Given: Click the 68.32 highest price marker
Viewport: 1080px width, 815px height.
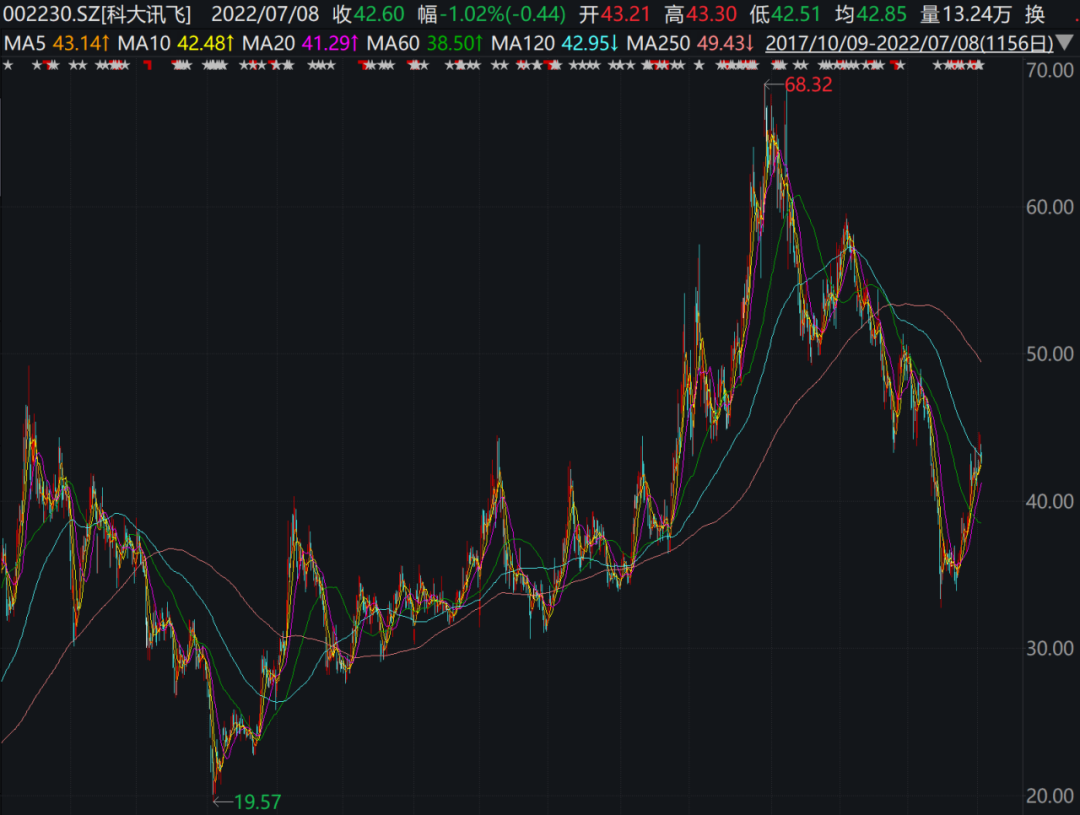Looking at the screenshot, I should (x=808, y=85).
